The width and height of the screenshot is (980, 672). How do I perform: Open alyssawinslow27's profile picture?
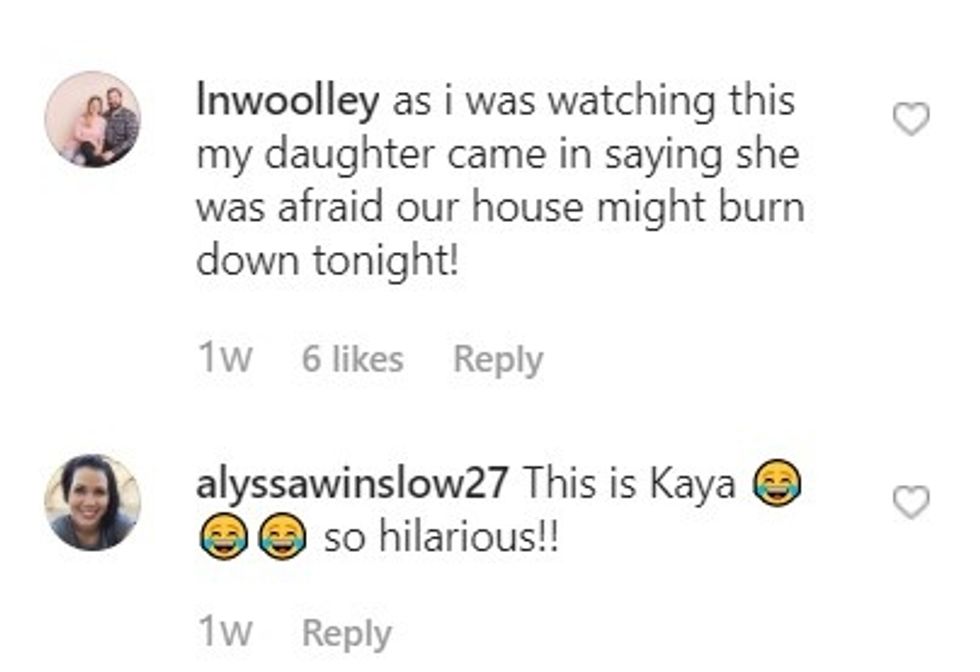(92, 502)
